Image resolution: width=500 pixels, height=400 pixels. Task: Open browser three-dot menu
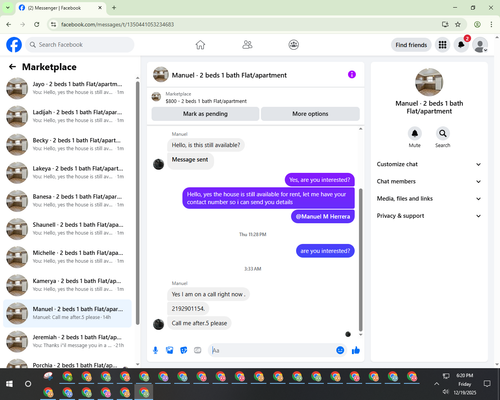(x=491, y=24)
